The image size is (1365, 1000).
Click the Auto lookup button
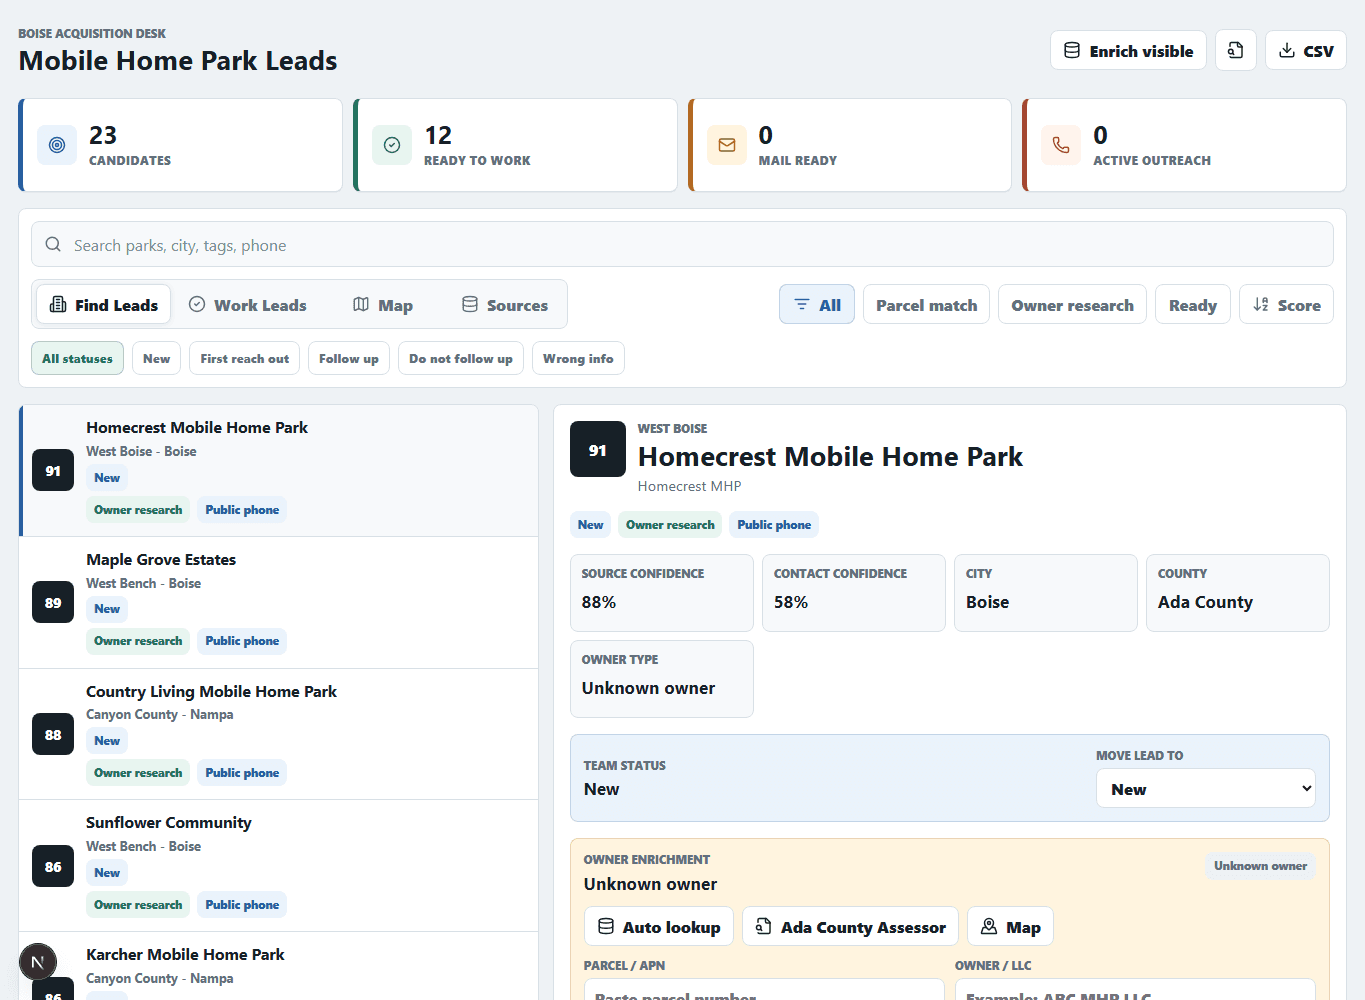click(659, 927)
